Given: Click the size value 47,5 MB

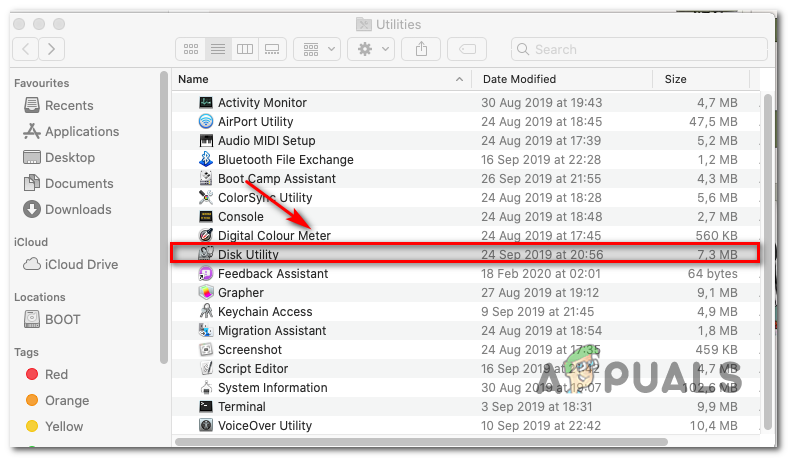Looking at the screenshot, I should 713,122.
